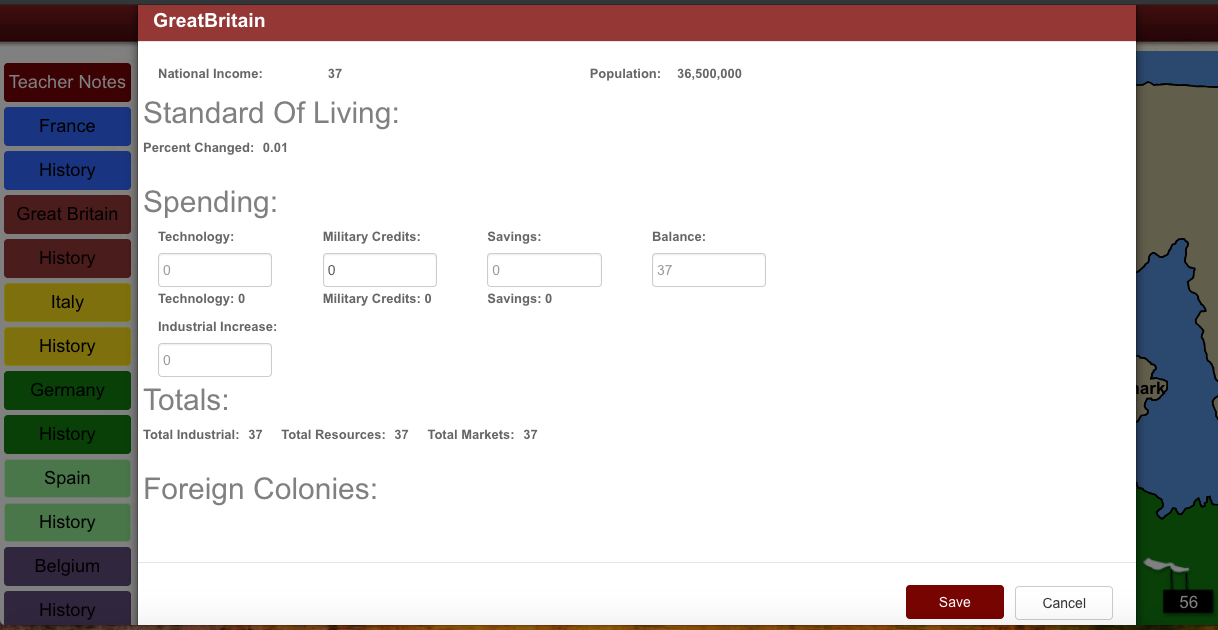Focus the Technology spending input field

215,270
